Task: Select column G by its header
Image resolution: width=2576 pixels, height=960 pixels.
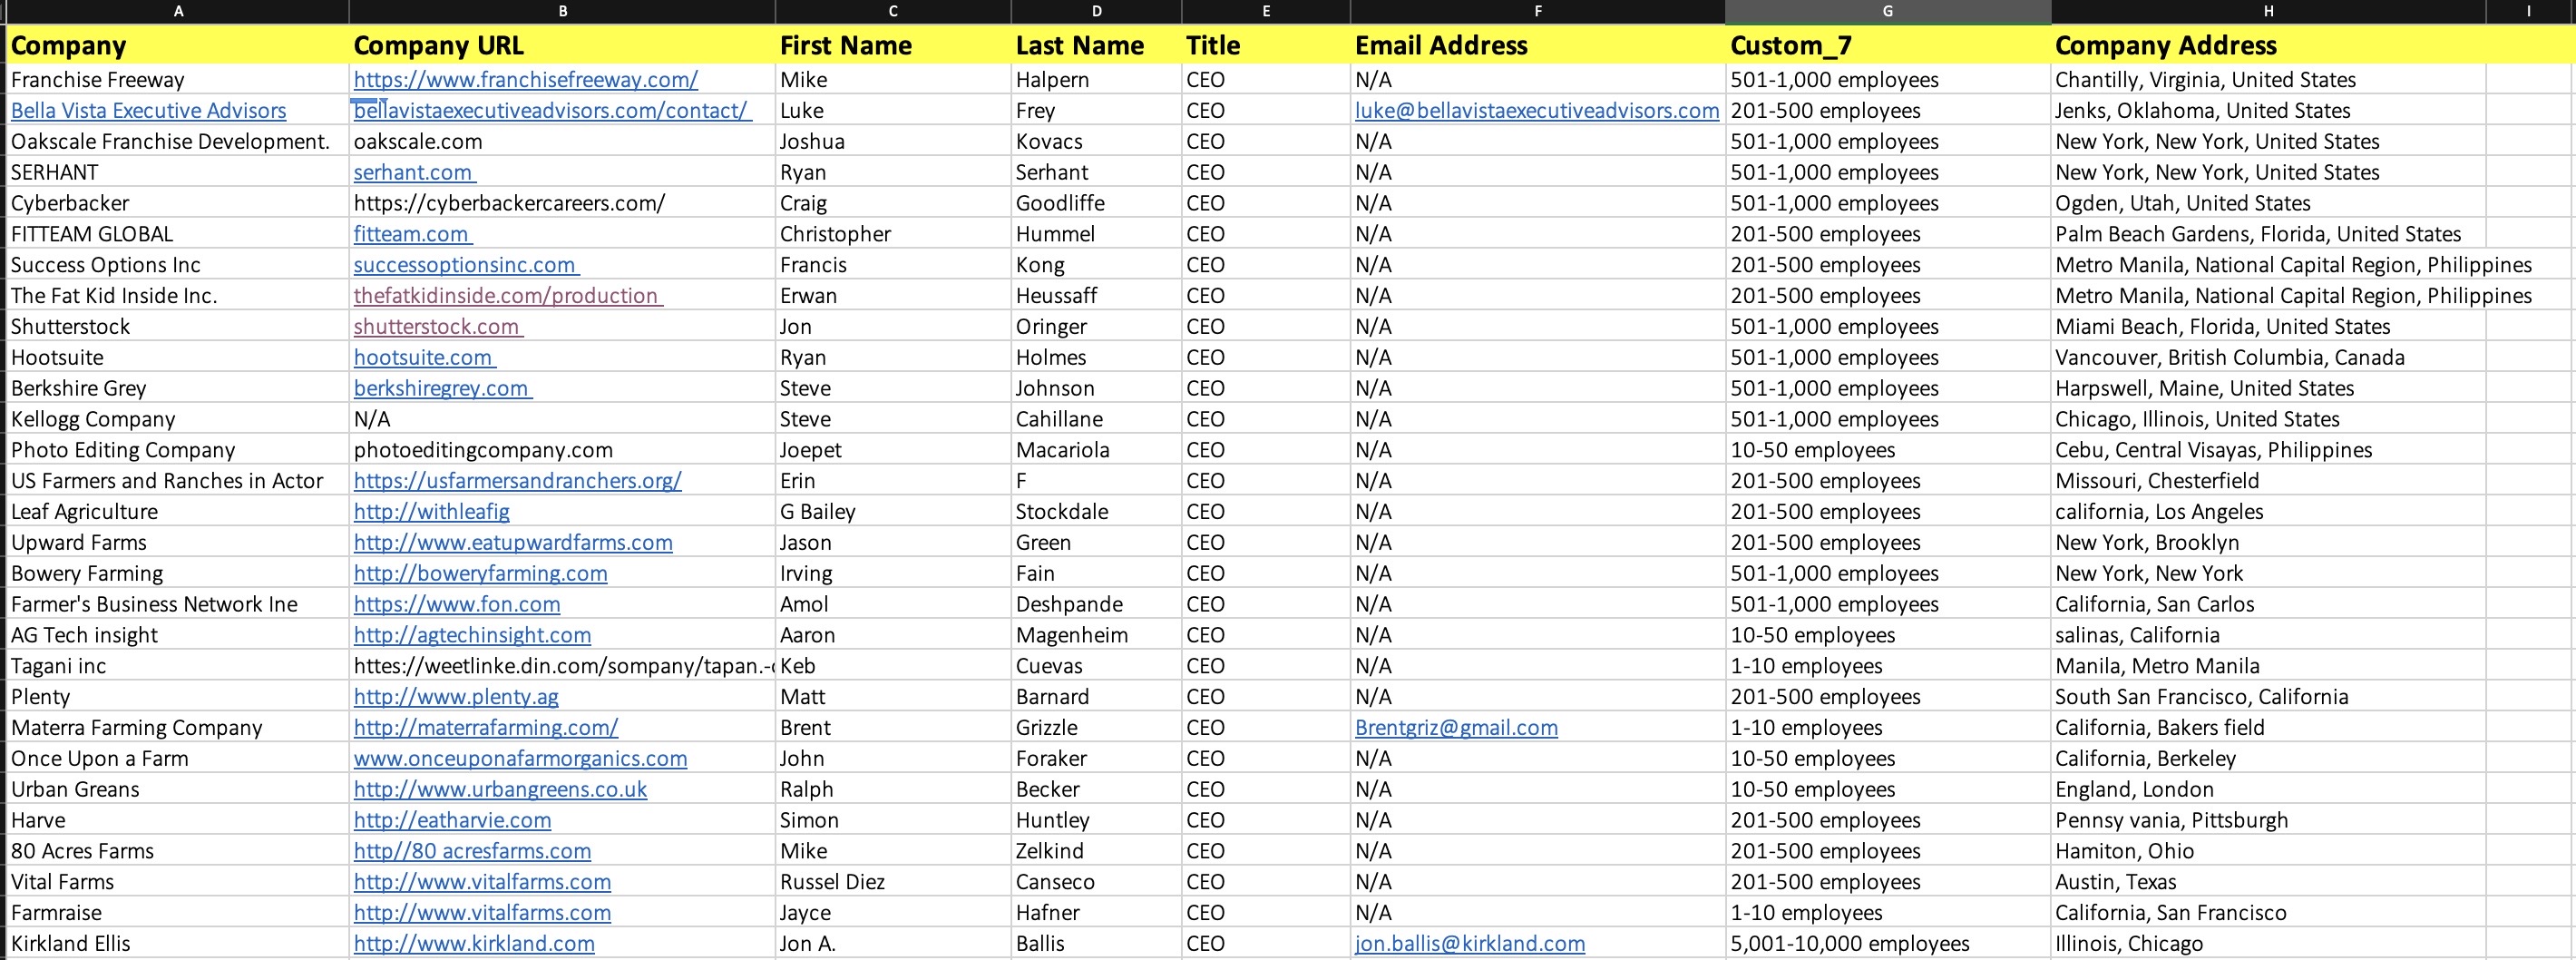Action: click(1887, 11)
